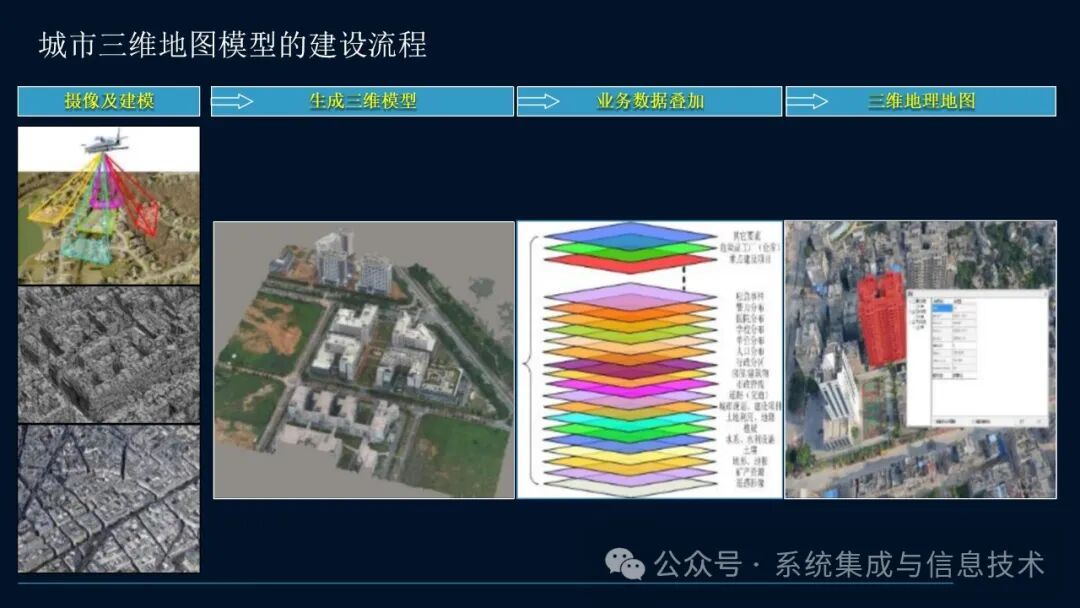Screen dimensions: 1080x608
Task: Click the arrow before 生成三维模型
Action: 233,101
